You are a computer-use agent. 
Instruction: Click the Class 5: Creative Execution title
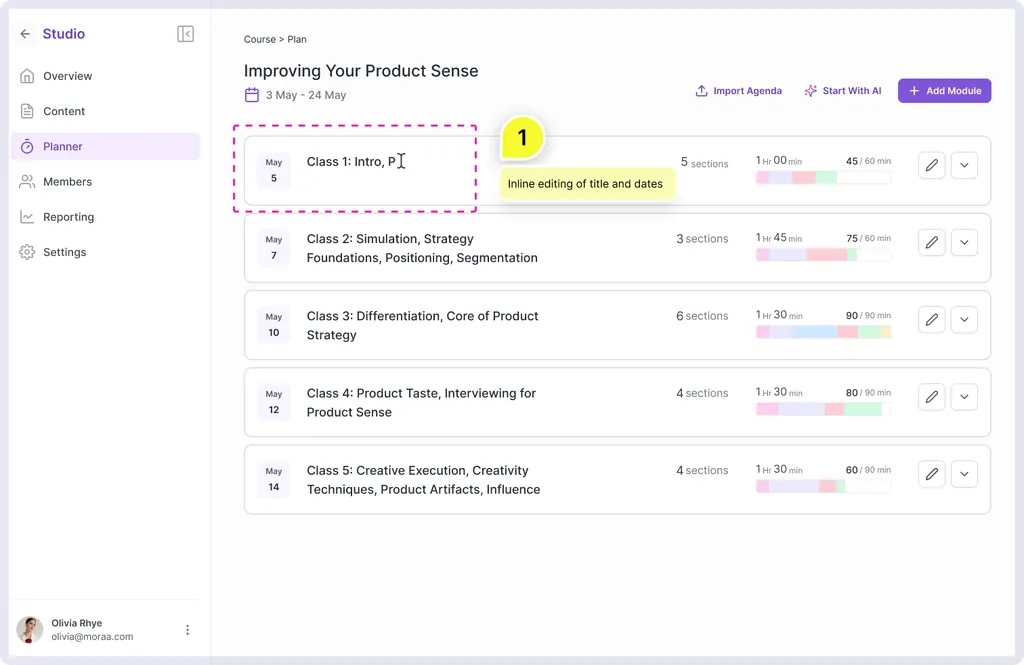423,479
